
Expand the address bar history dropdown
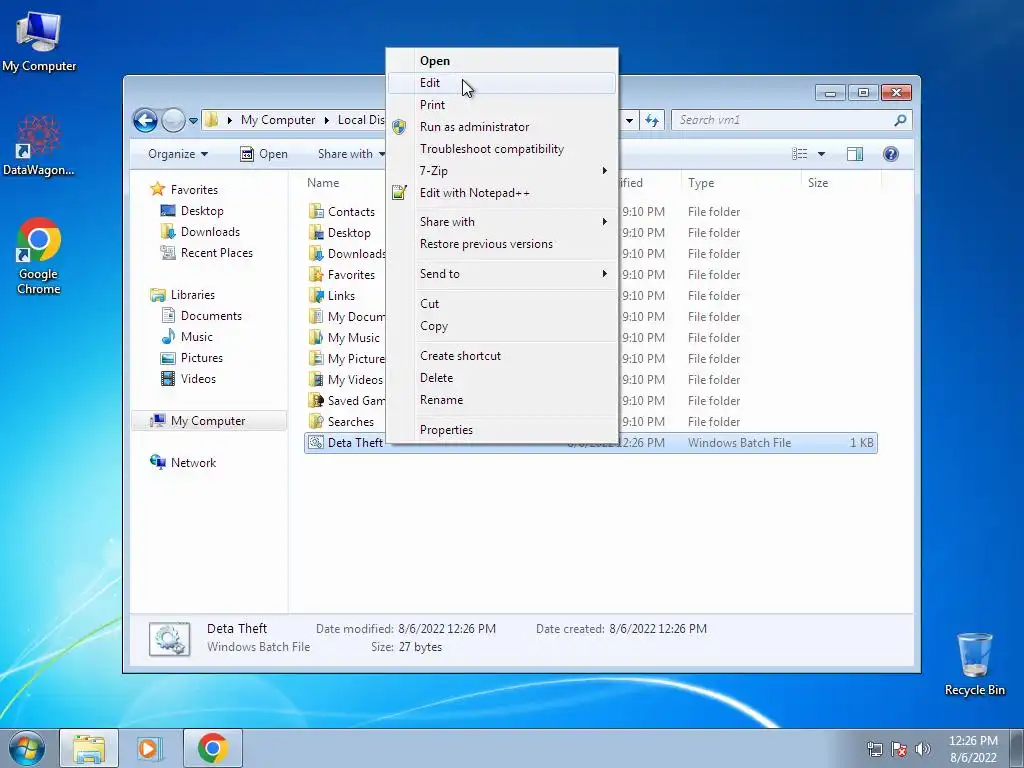coord(630,120)
